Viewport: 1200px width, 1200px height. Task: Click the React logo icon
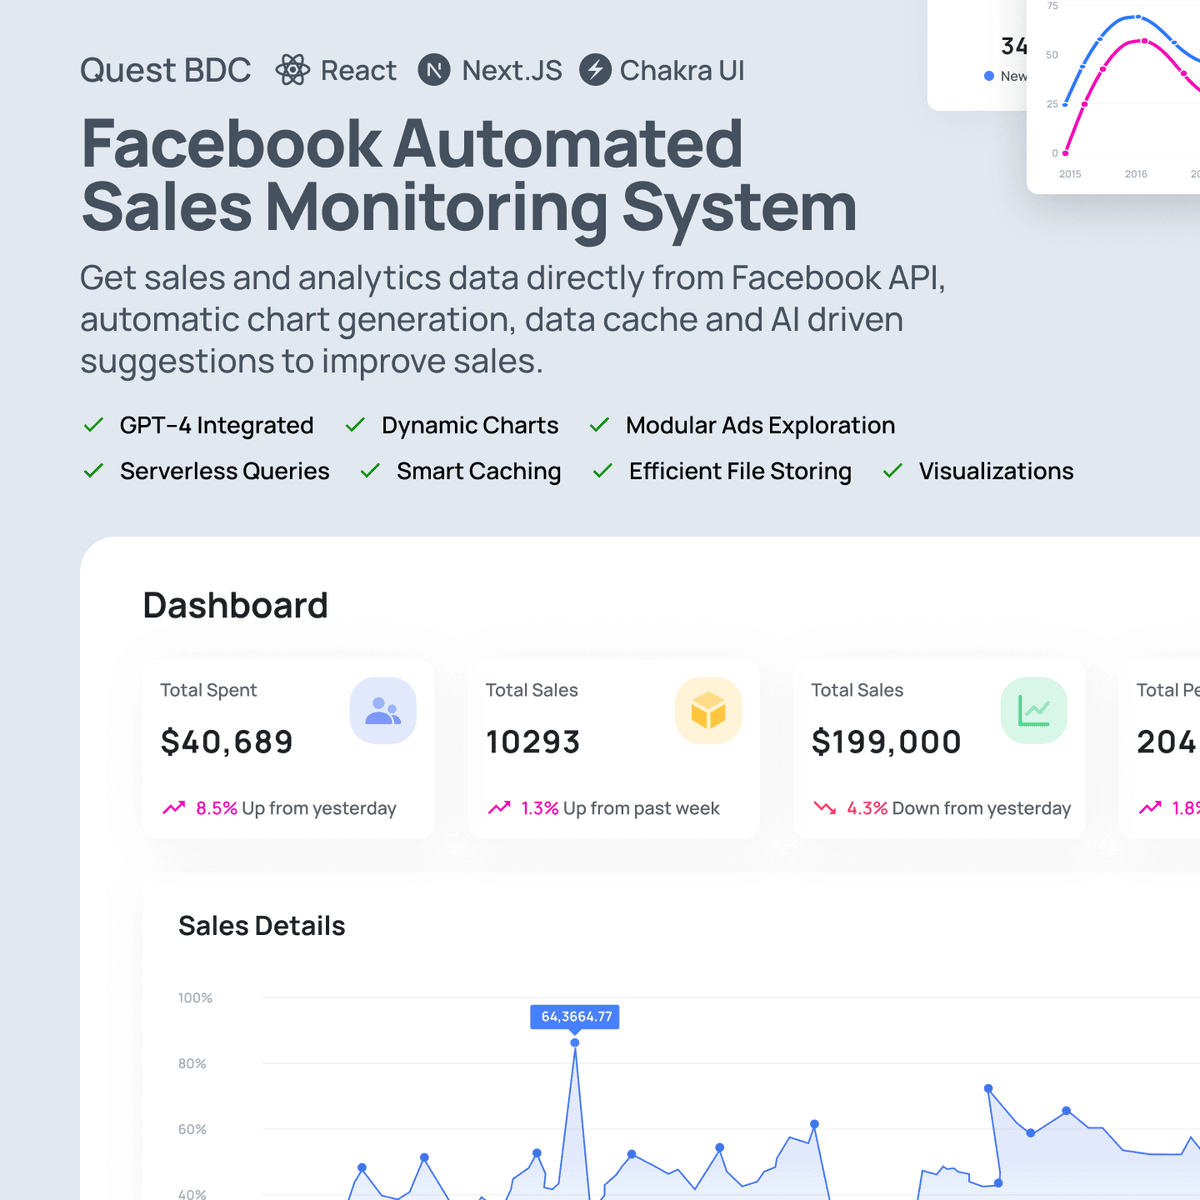[x=293, y=70]
